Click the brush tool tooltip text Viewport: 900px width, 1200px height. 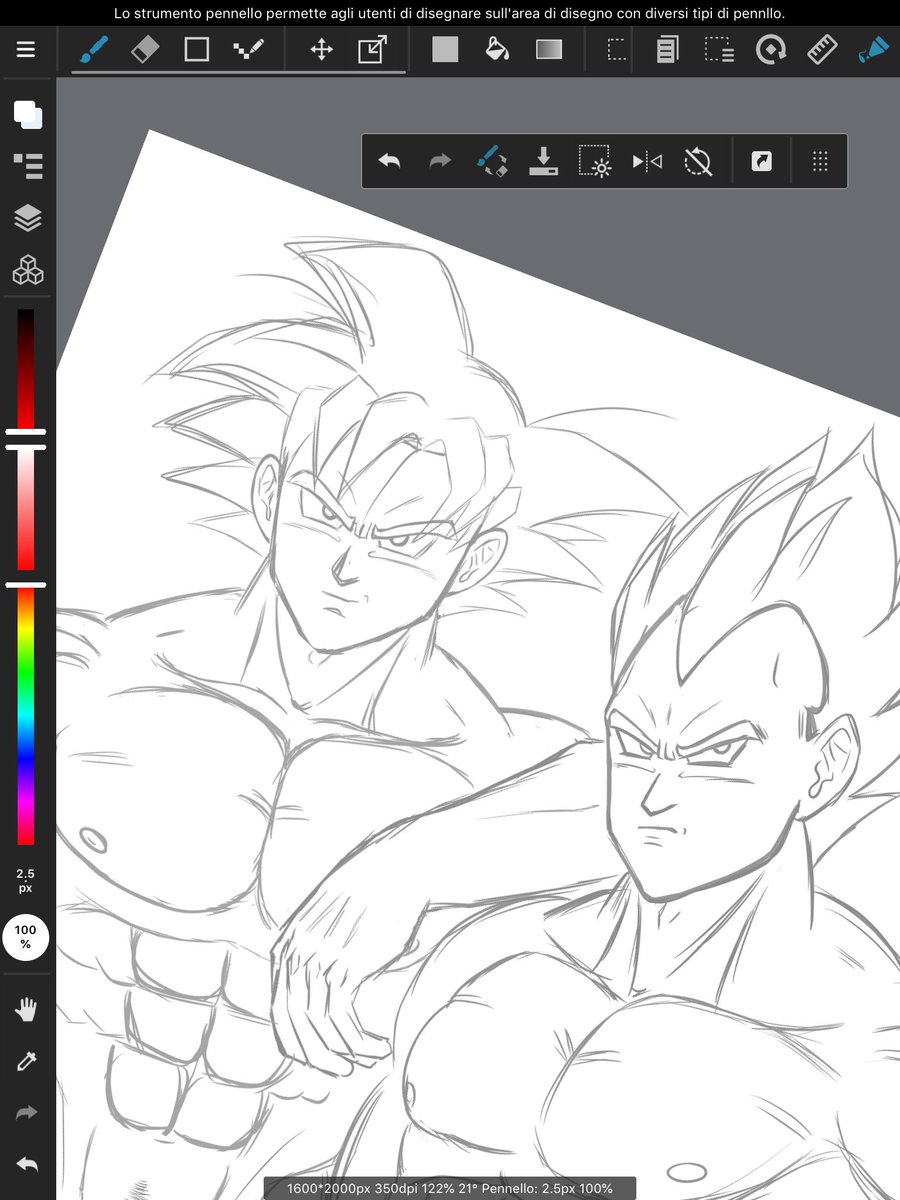click(x=450, y=14)
